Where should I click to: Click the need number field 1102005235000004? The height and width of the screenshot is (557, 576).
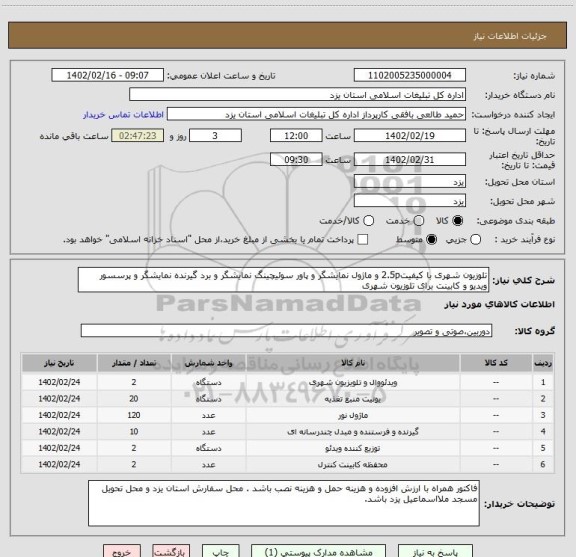click(x=410, y=75)
